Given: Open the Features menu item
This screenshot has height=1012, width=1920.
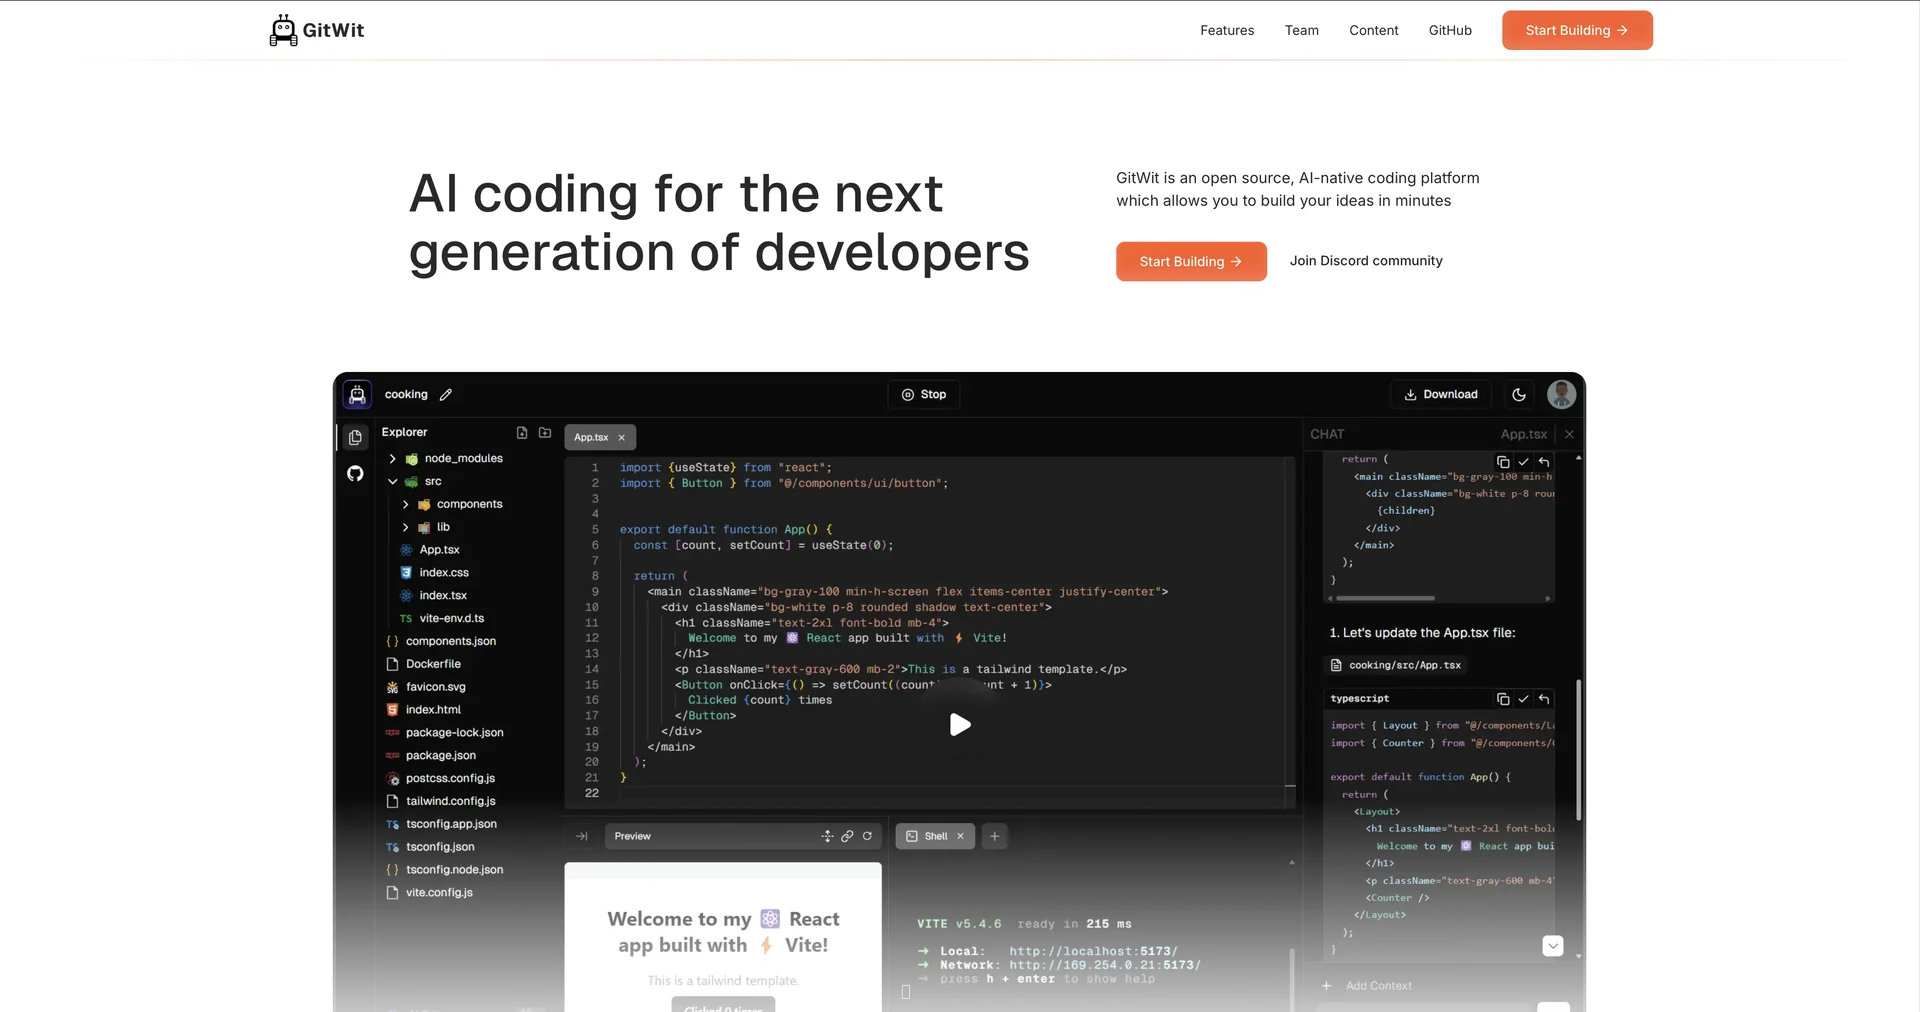Looking at the screenshot, I should tap(1227, 31).
